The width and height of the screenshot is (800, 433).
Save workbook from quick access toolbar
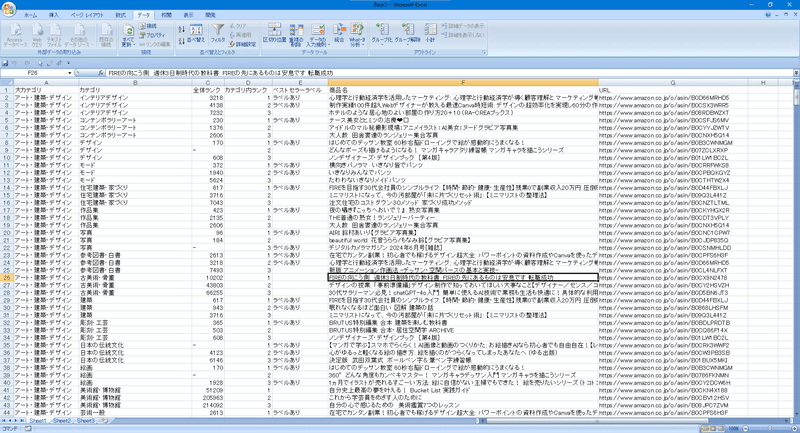point(5,63)
